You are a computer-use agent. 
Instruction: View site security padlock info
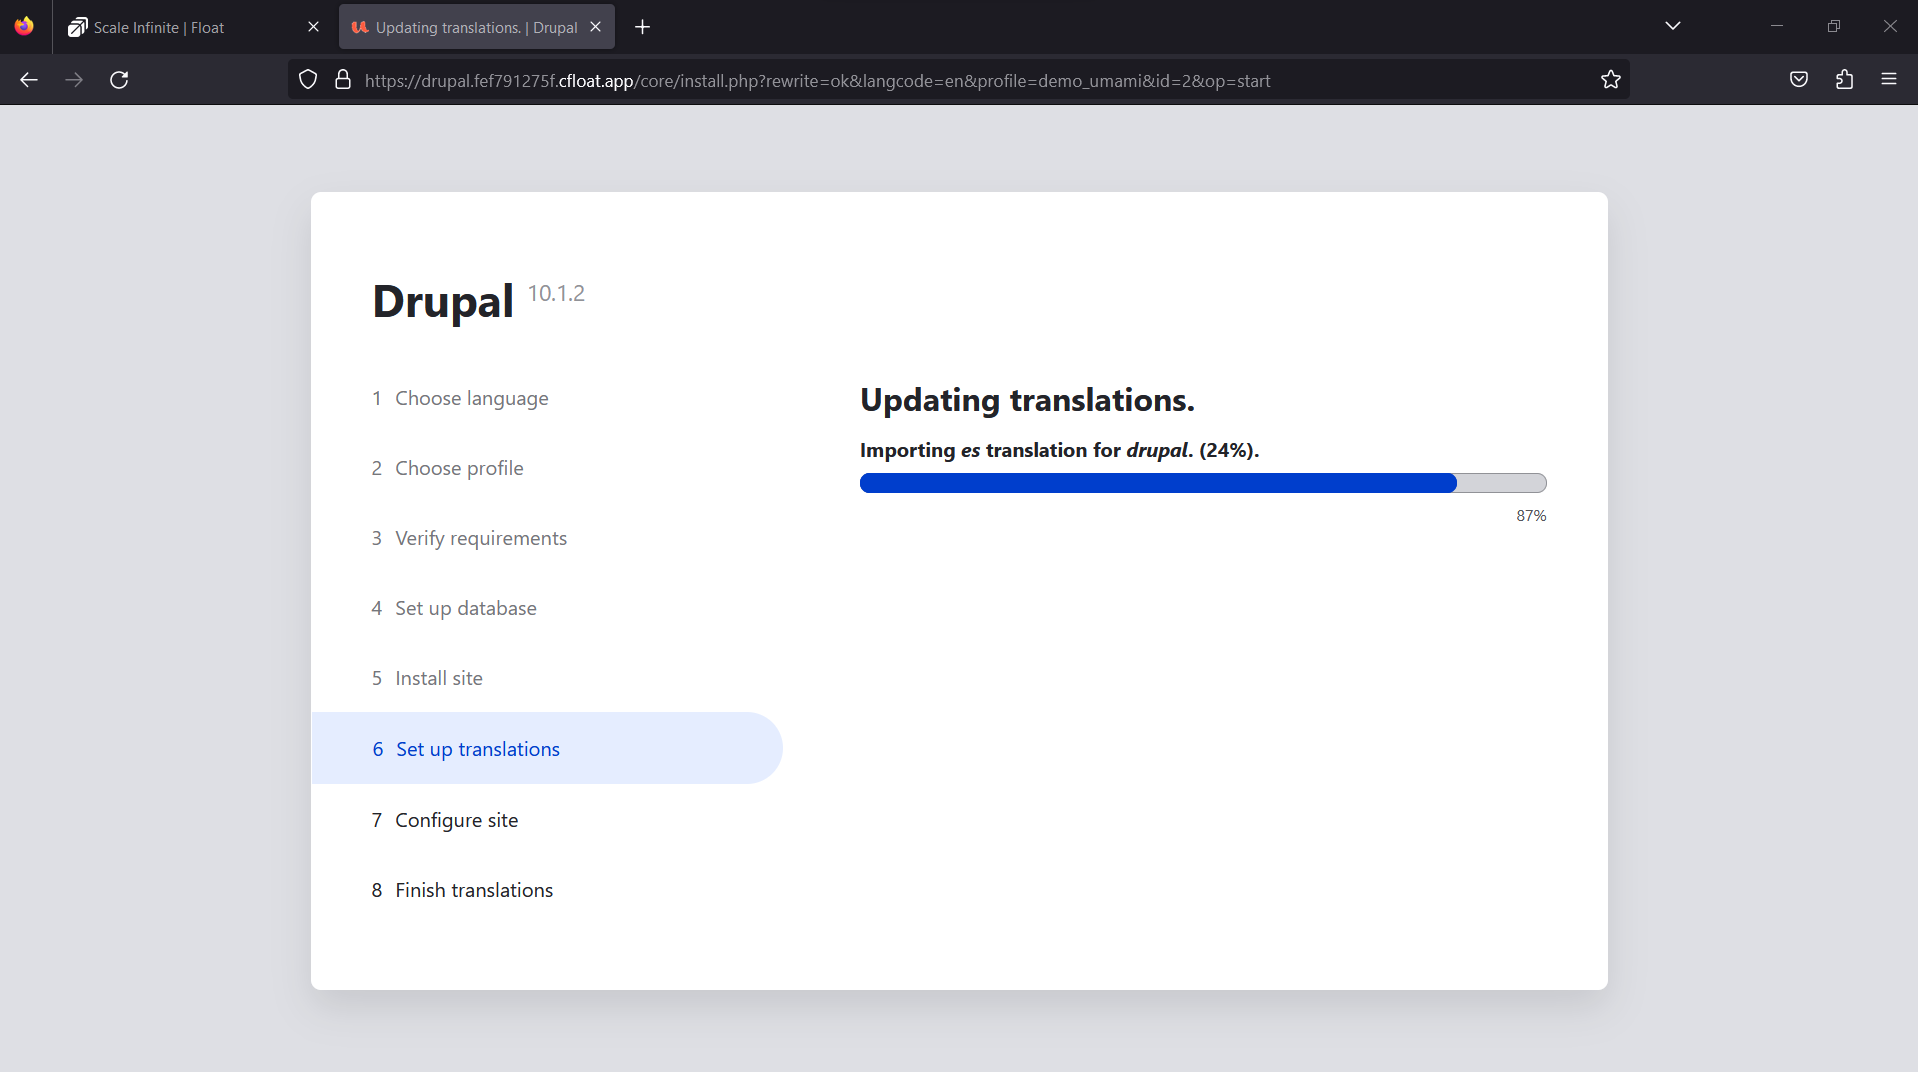pyautogui.click(x=343, y=80)
